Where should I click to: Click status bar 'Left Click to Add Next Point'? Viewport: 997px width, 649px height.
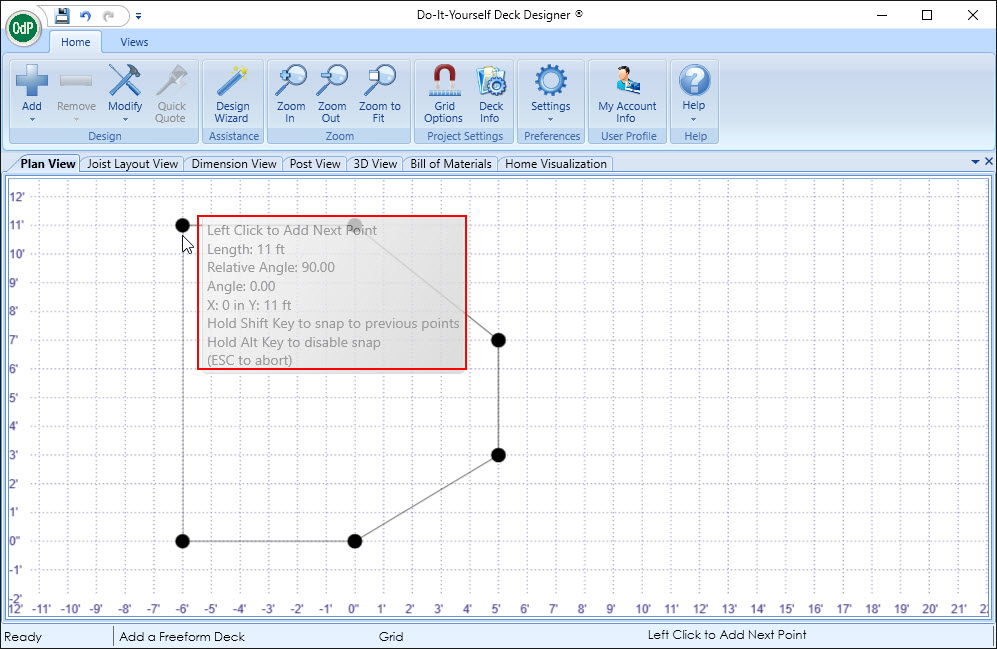(727, 634)
